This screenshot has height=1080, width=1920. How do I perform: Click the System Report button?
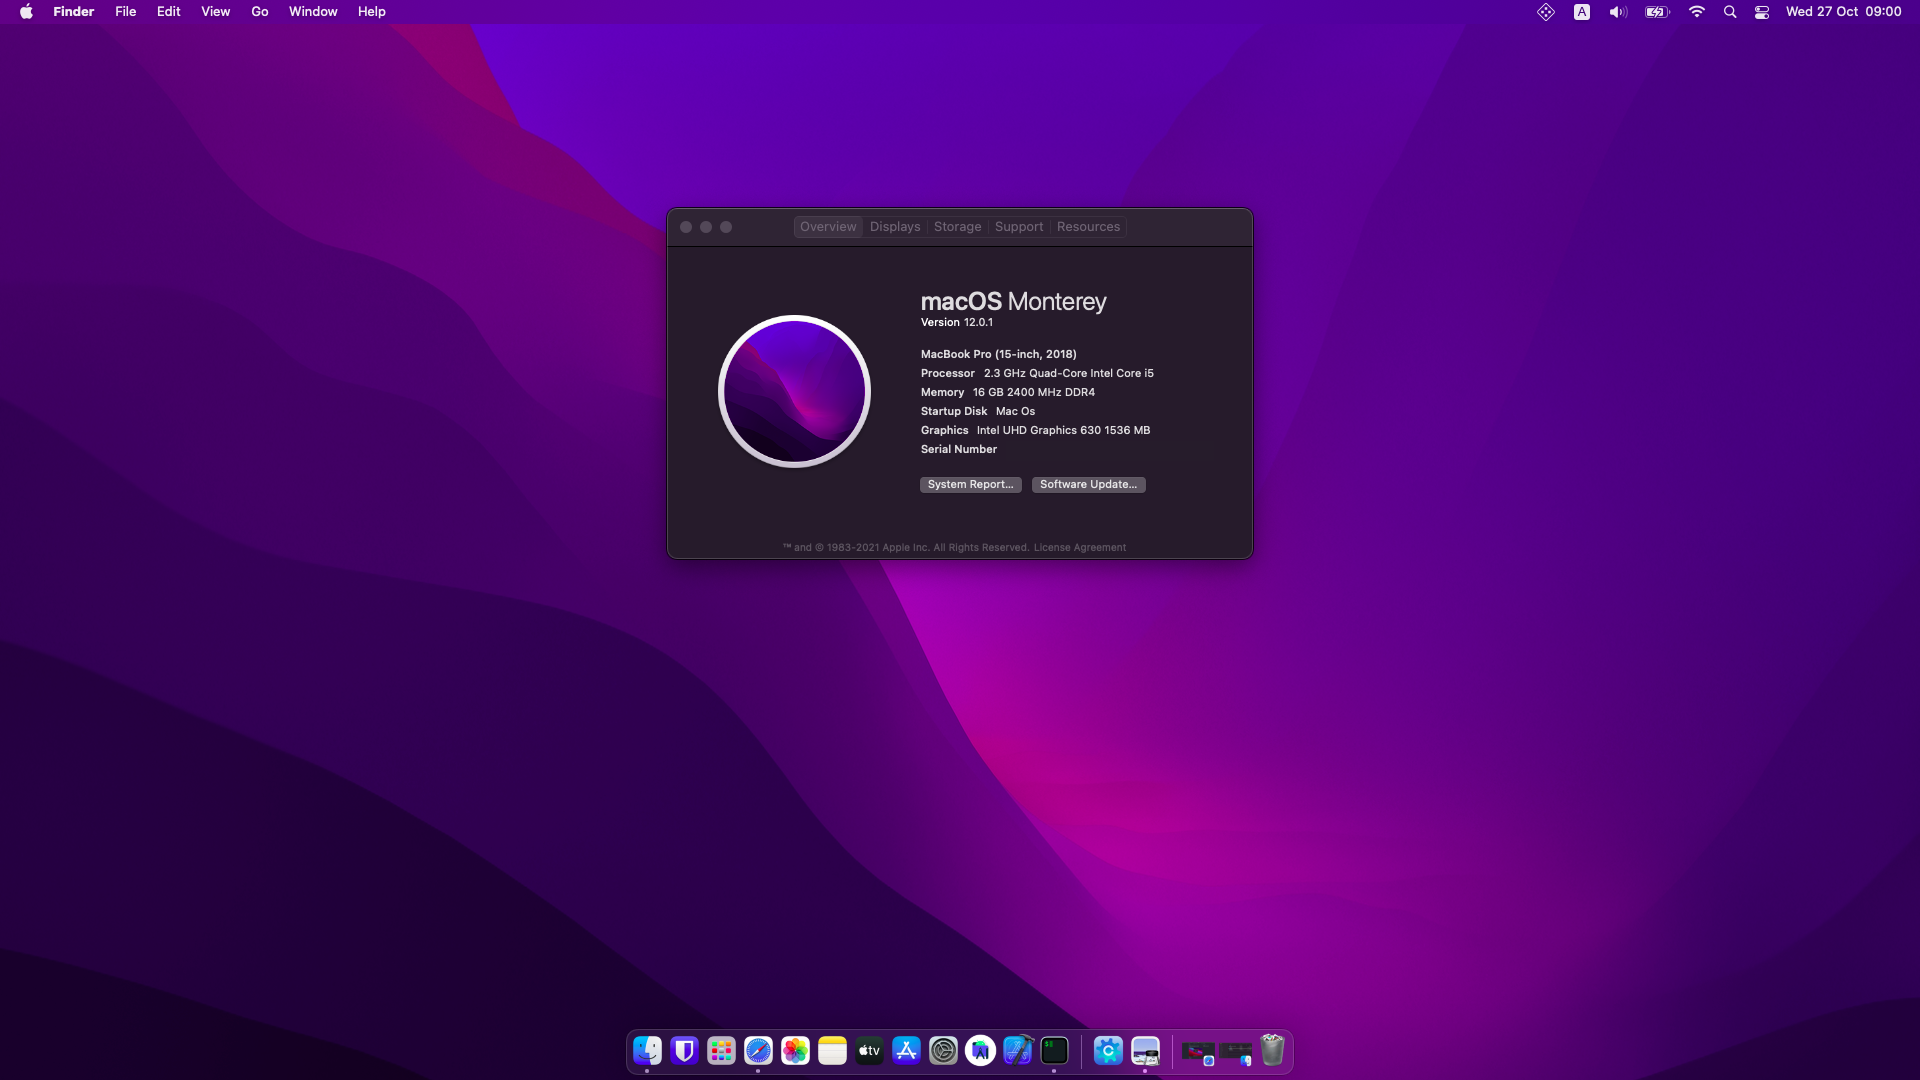[x=970, y=485]
